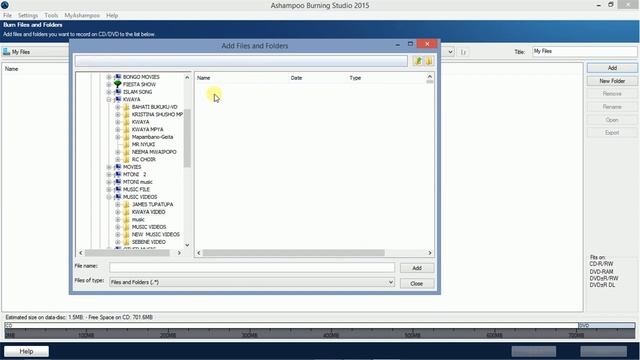Open the Settings menu
Viewport: 640px width, 360px height.
tap(28, 16)
